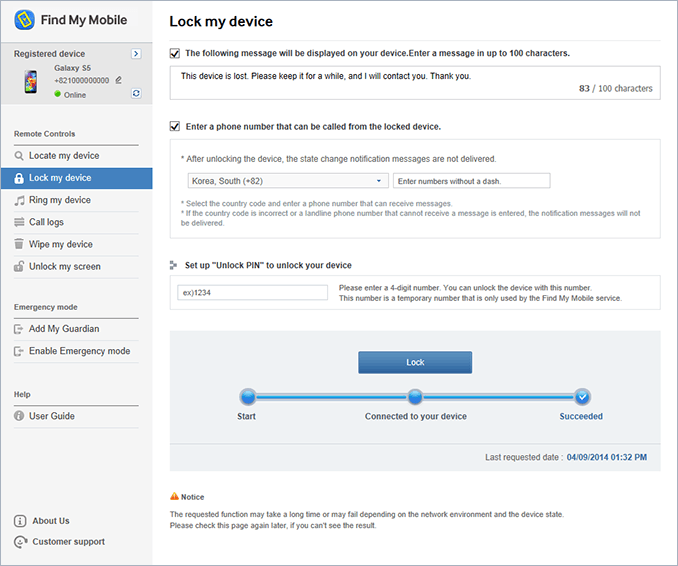Click the Succeeded step on progress bar

[582, 396]
